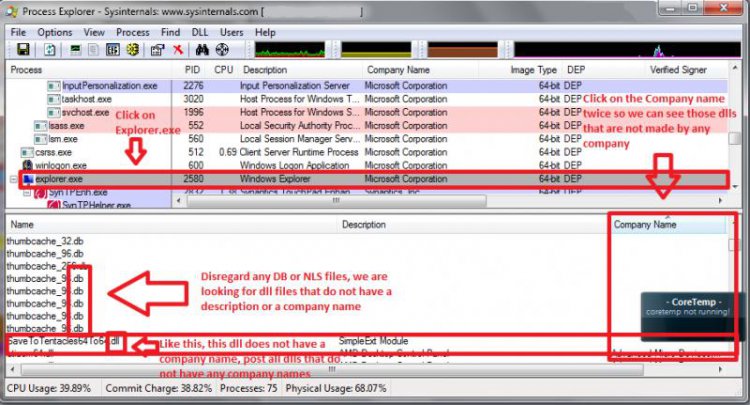
Task: Sort by the Process column header
Action: [89, 70]
